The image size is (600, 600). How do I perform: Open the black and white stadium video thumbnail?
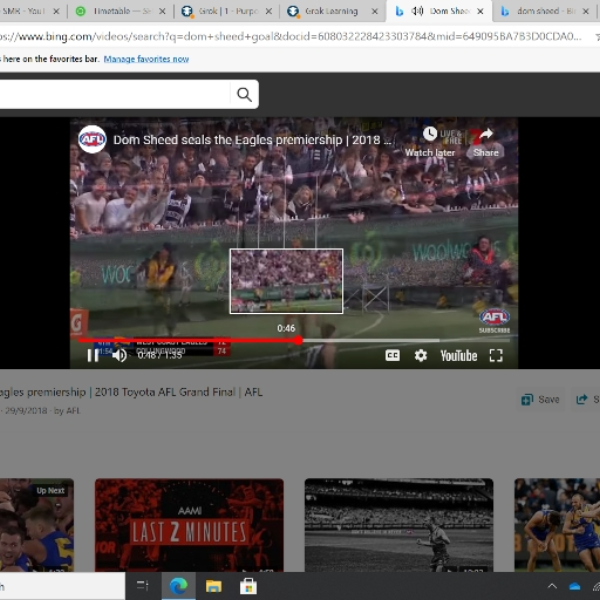[x=399, y=525]
